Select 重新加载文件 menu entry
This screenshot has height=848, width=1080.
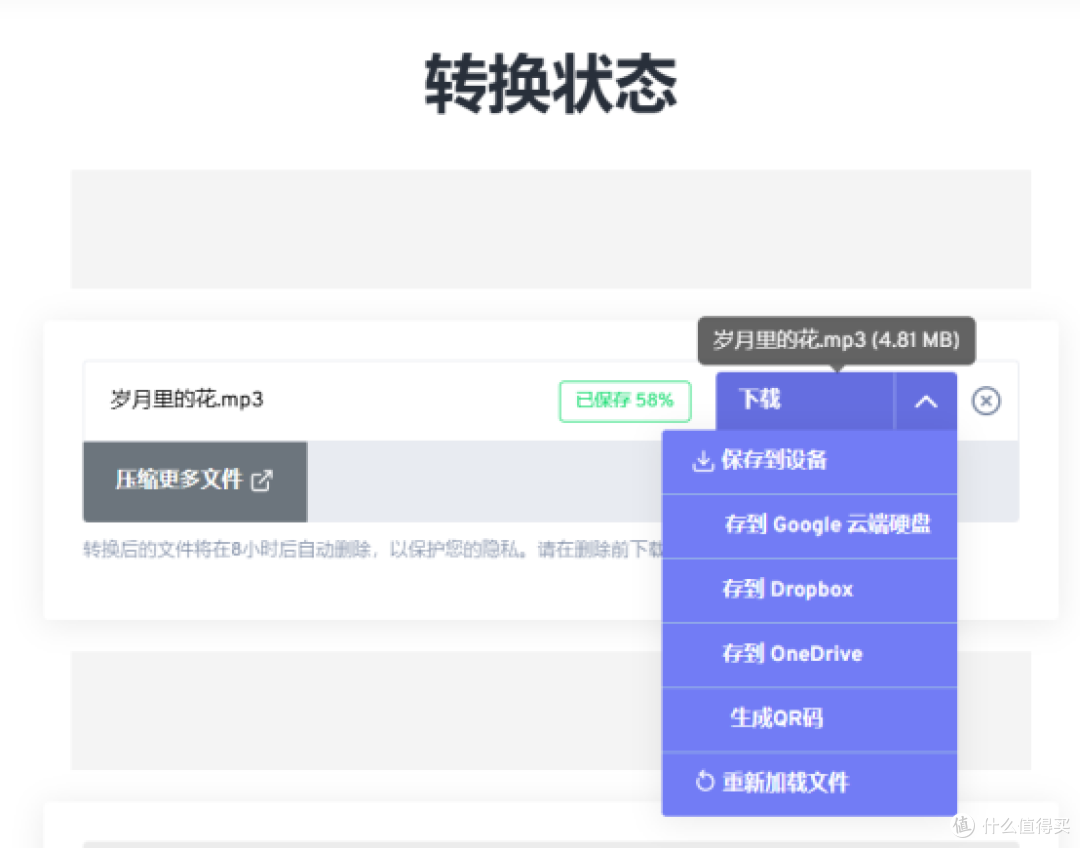pyautogui.click(x=809, y=783)
